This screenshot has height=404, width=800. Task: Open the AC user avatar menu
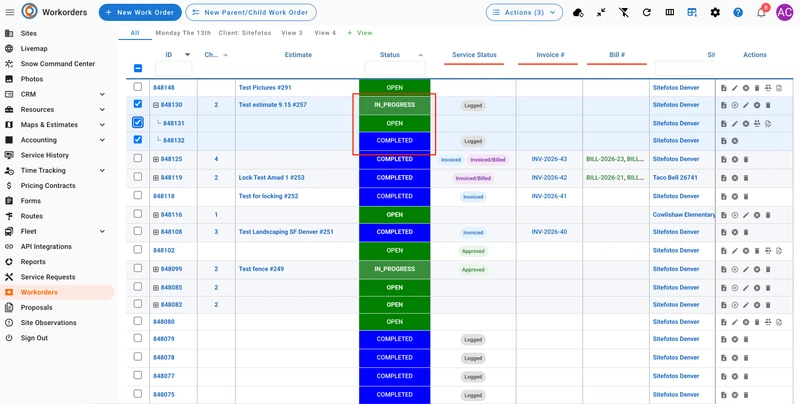pyautogui.click(x=785, y=12)
